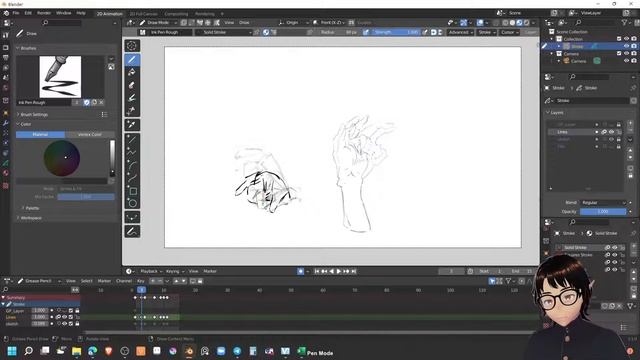The image size is (640, 360).
Task: Open the Blender app in taskbar
Action: [x=189, y=351]
